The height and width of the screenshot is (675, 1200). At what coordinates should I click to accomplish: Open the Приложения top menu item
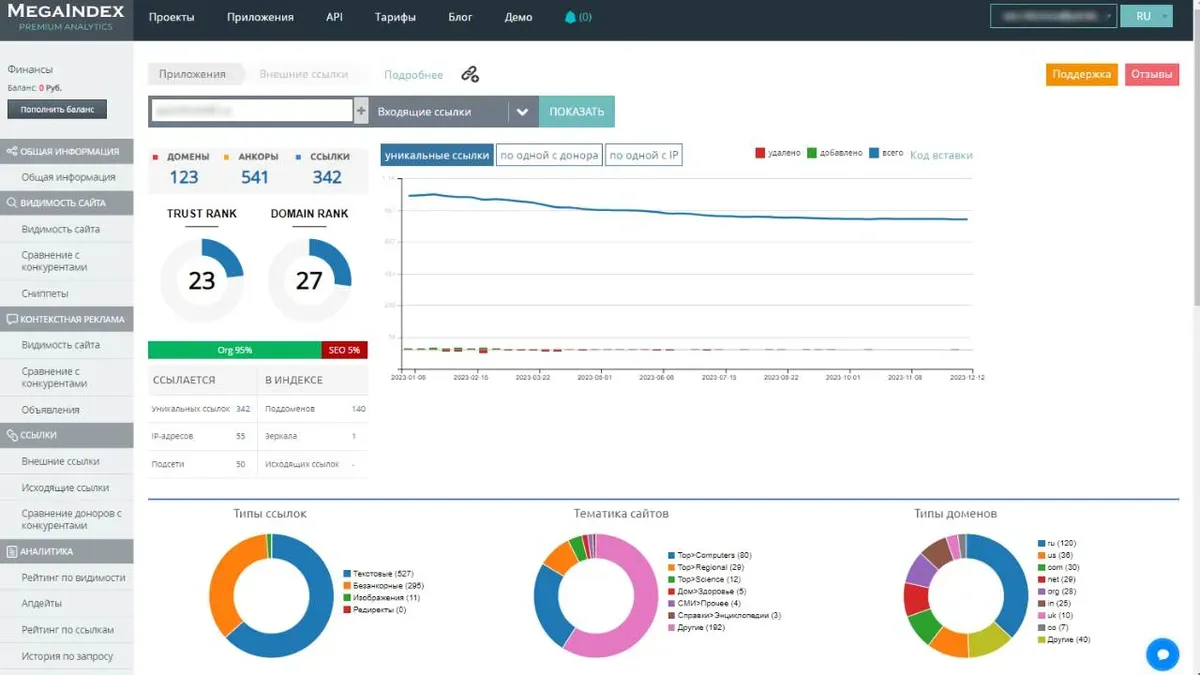pos(260,17)
